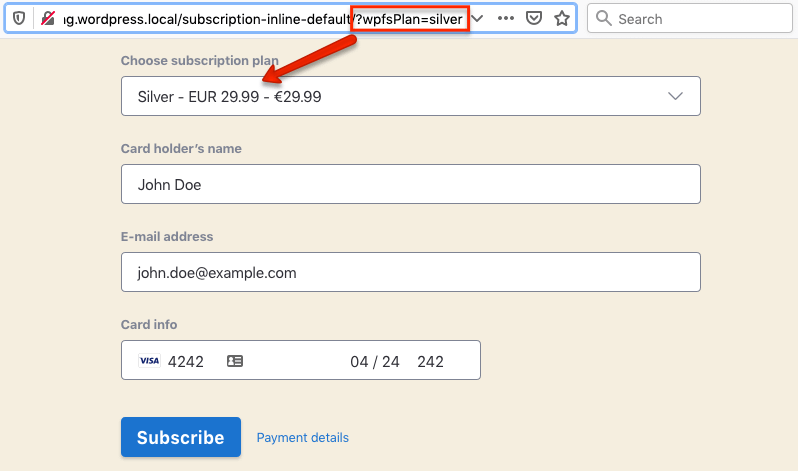Click the Save to Pocket icon

535,19
